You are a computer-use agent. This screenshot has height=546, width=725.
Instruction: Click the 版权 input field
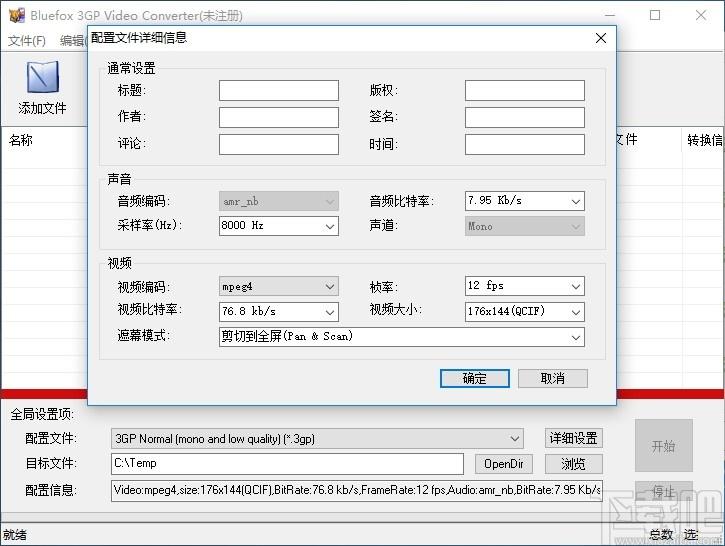click(525, 91)
